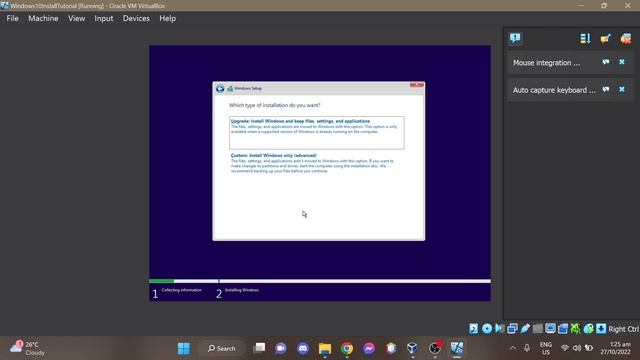Image resolution: width=640 pixels, height=360 pixels.
Task: Toggle keep finished progresses icon
Action: [x=605, y=38]
